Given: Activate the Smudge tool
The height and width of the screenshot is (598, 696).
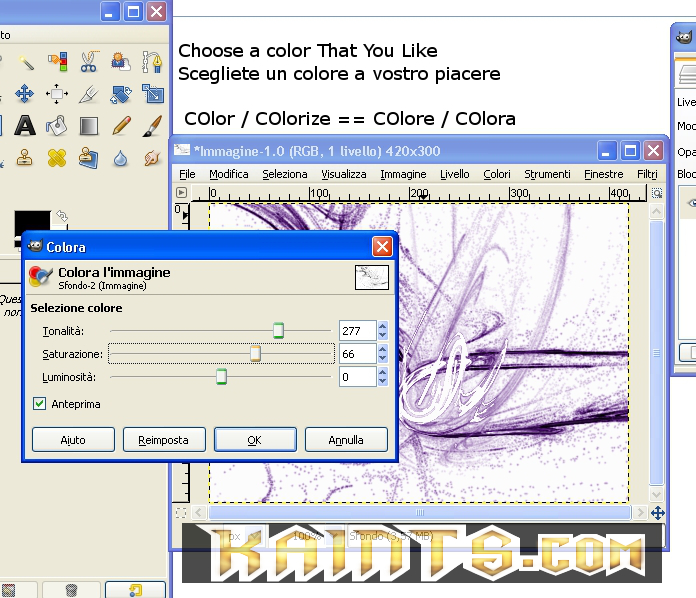Looking at the screenshot, I should click(152, 158).
